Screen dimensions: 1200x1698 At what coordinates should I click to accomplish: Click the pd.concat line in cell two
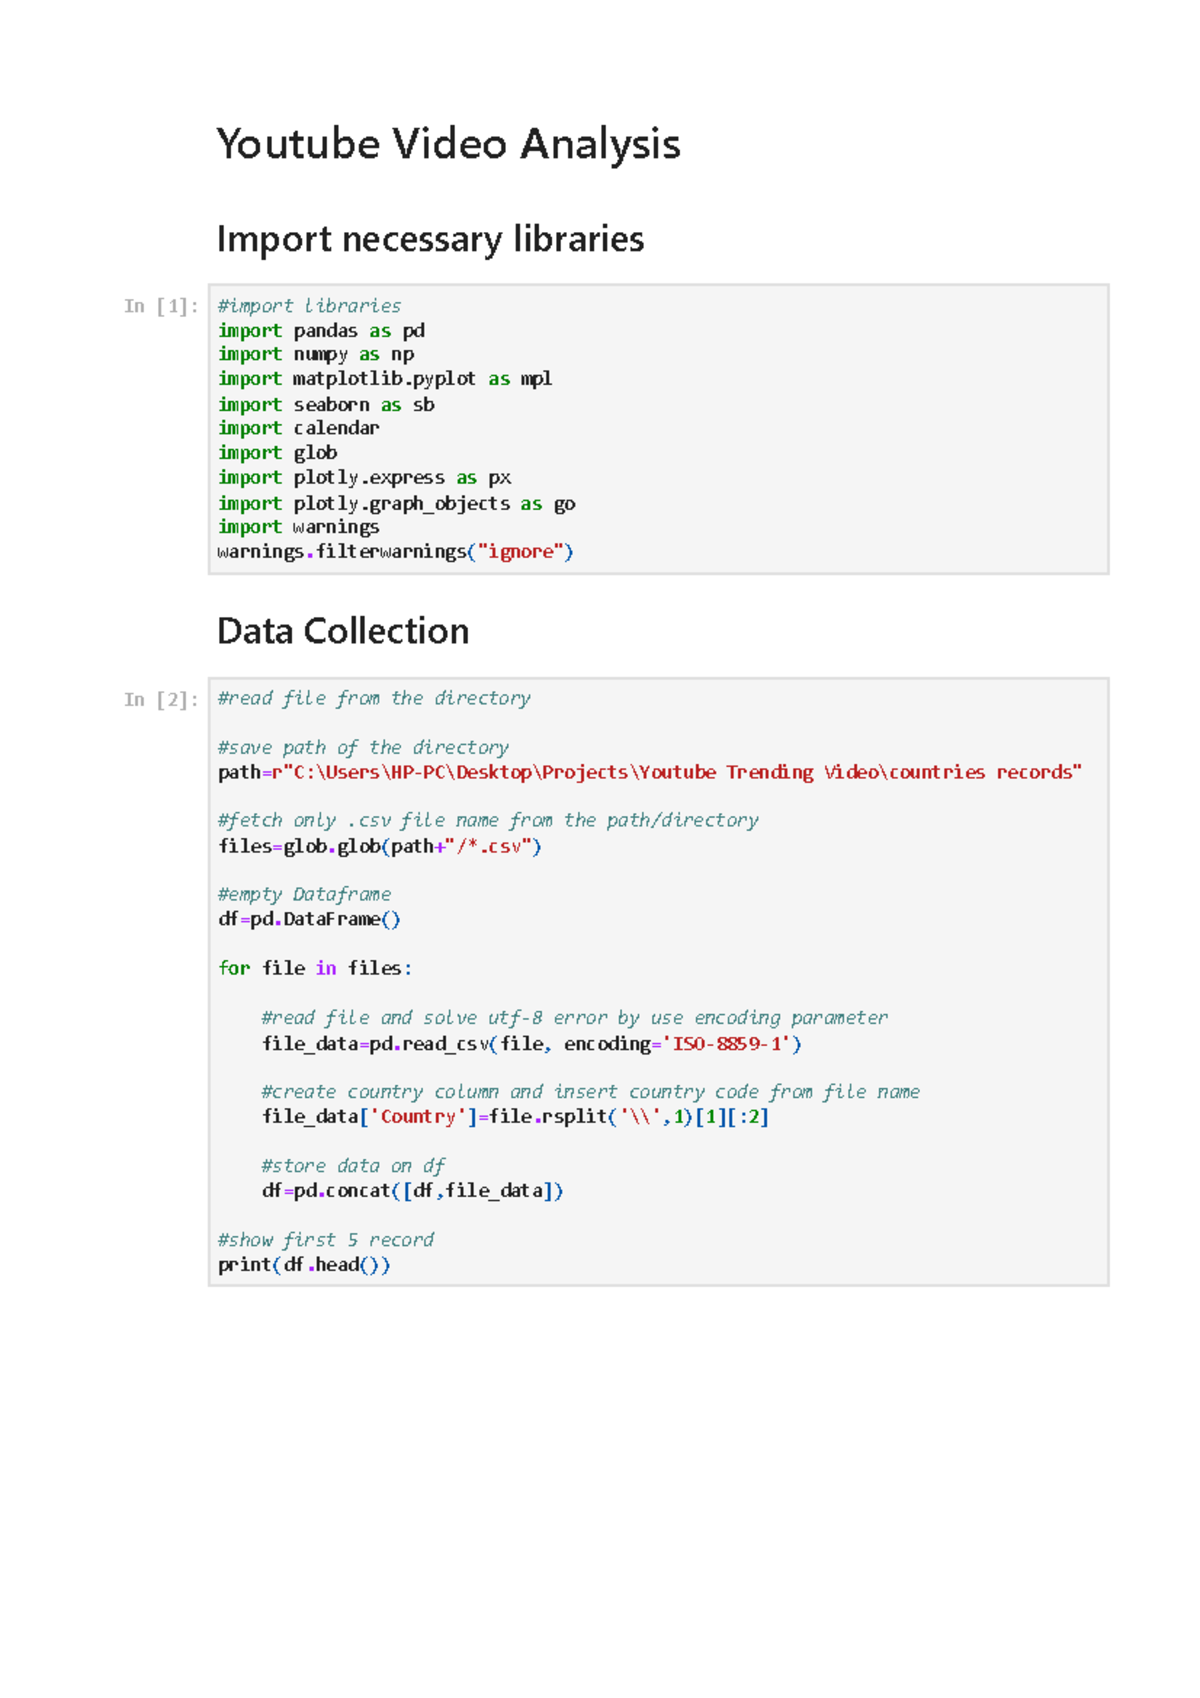click(x=412, y=1191)
